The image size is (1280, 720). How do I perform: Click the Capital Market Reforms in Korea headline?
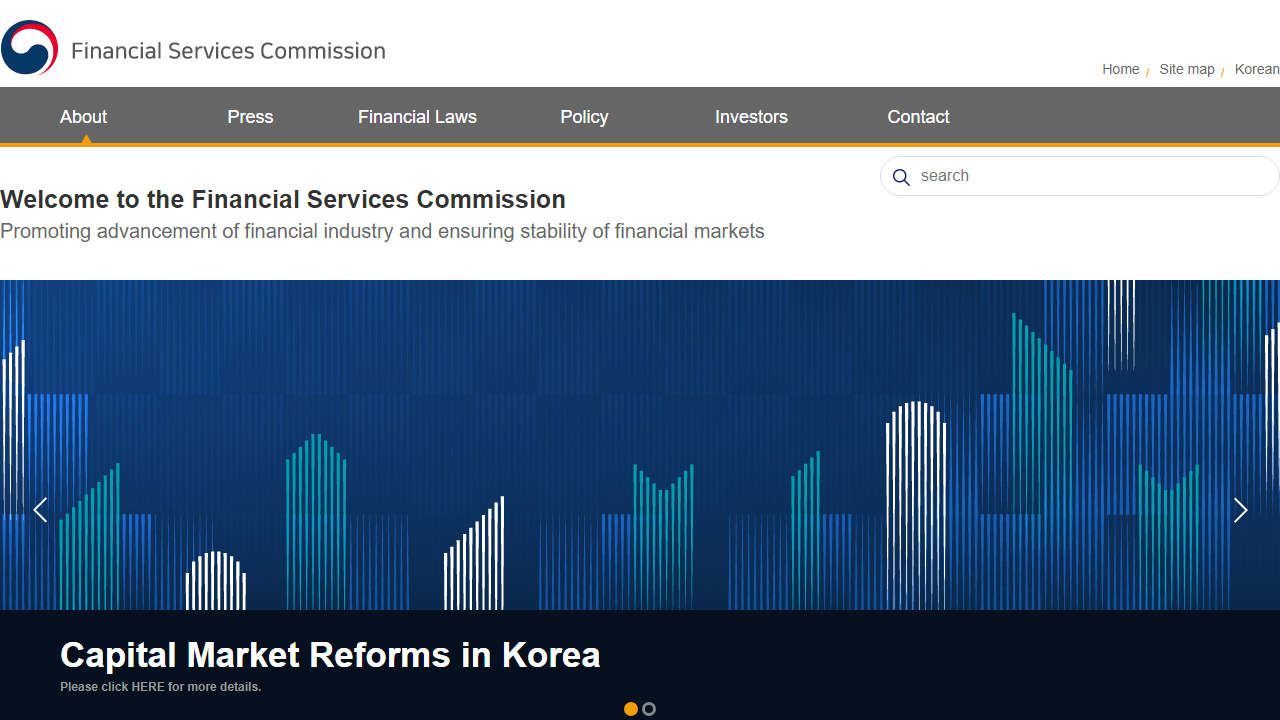(330, 655)
